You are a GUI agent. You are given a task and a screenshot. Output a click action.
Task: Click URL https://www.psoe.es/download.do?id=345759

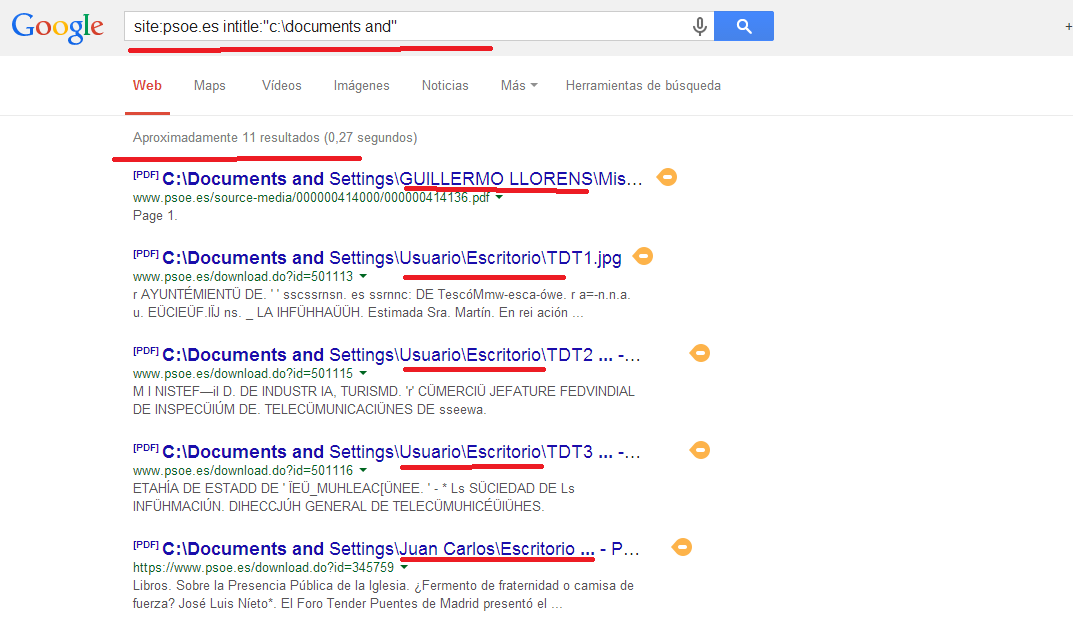tap(263, 567)
